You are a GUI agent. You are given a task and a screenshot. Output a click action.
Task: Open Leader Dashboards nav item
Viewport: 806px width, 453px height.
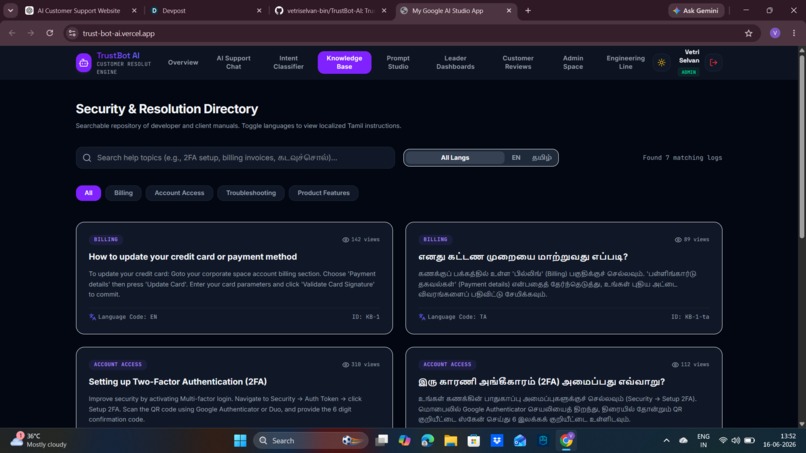[455, 63]
